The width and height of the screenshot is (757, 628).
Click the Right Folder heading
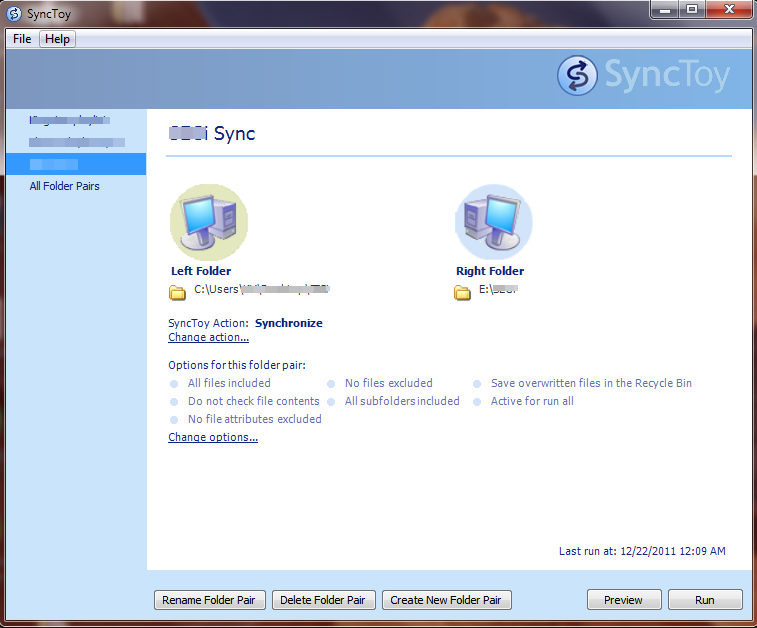click(490, 271)
